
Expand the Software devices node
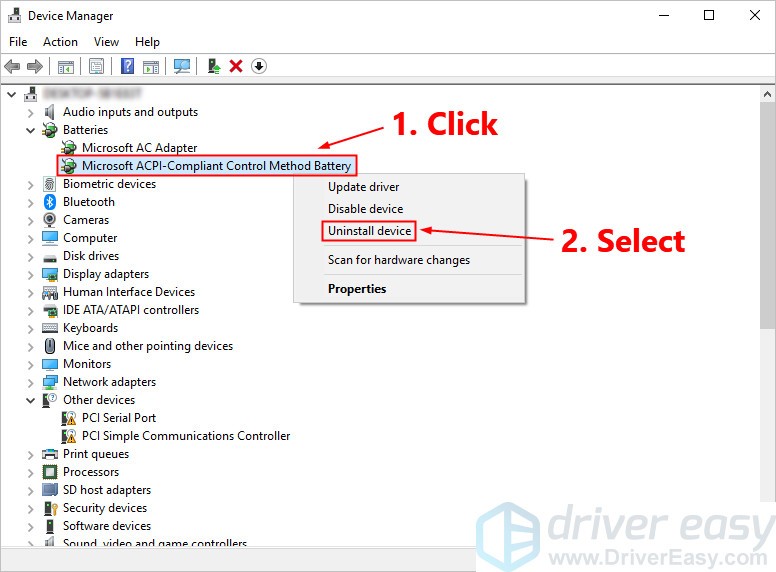(31, 526)
